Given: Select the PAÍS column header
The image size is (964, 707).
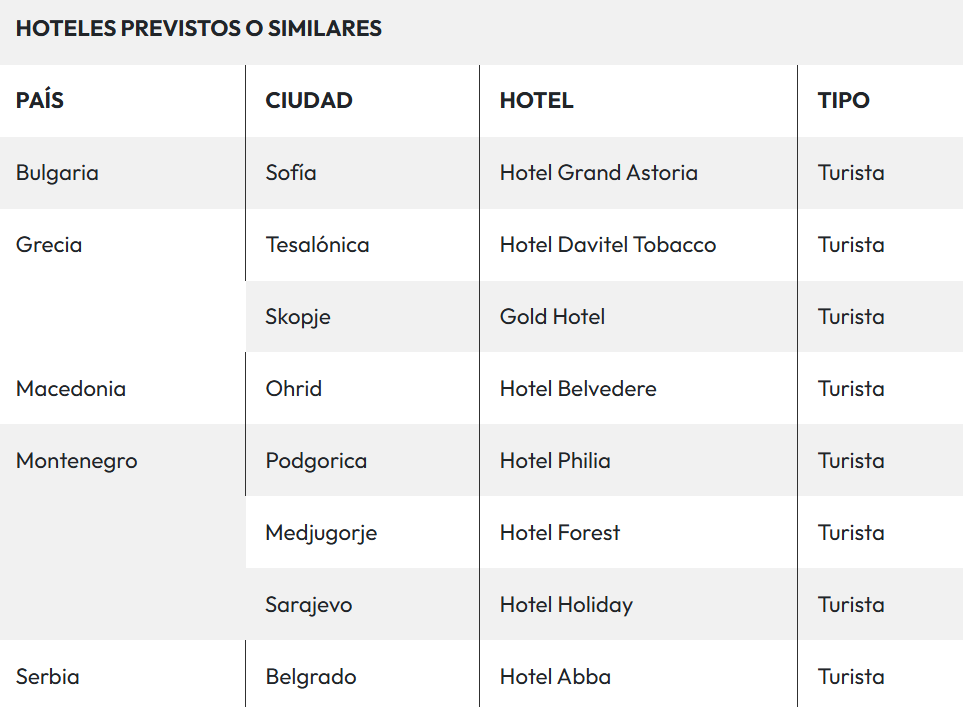Looking at the screenshot, I should point(40,101).
